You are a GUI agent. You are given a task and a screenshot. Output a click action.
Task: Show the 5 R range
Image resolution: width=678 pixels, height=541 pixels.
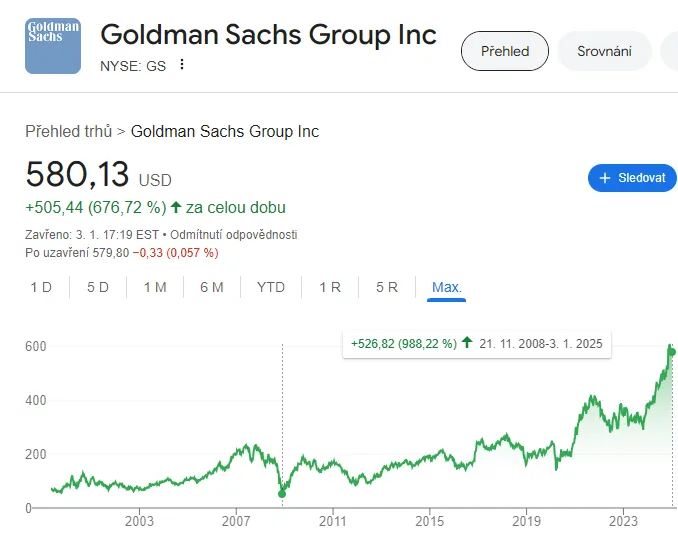pyautogui.click(x=387, y=287)
